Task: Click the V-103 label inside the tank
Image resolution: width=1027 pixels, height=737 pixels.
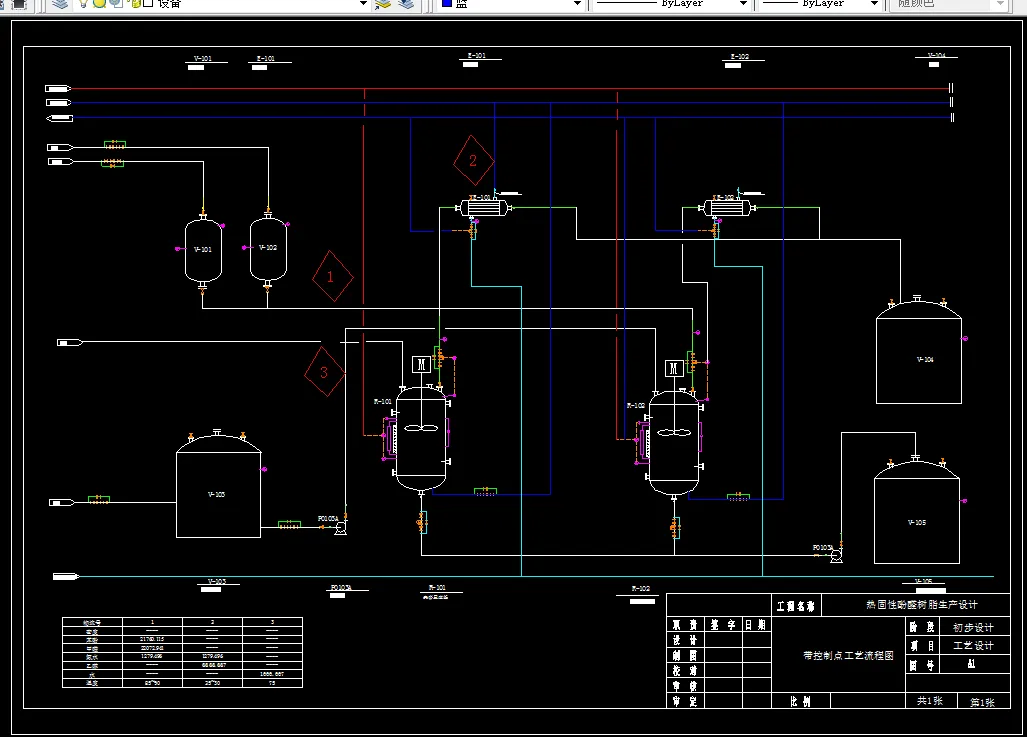Action: tap(216, 495)
